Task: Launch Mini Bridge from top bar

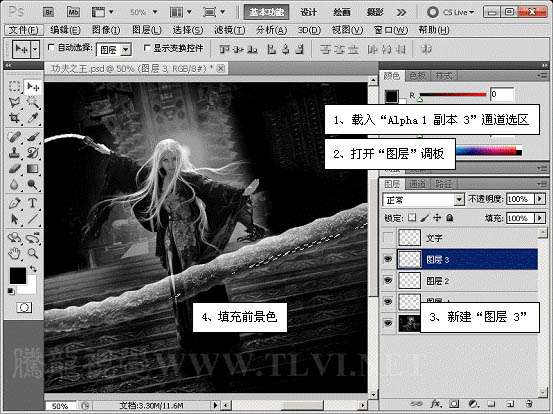Action: coord(73,12)
